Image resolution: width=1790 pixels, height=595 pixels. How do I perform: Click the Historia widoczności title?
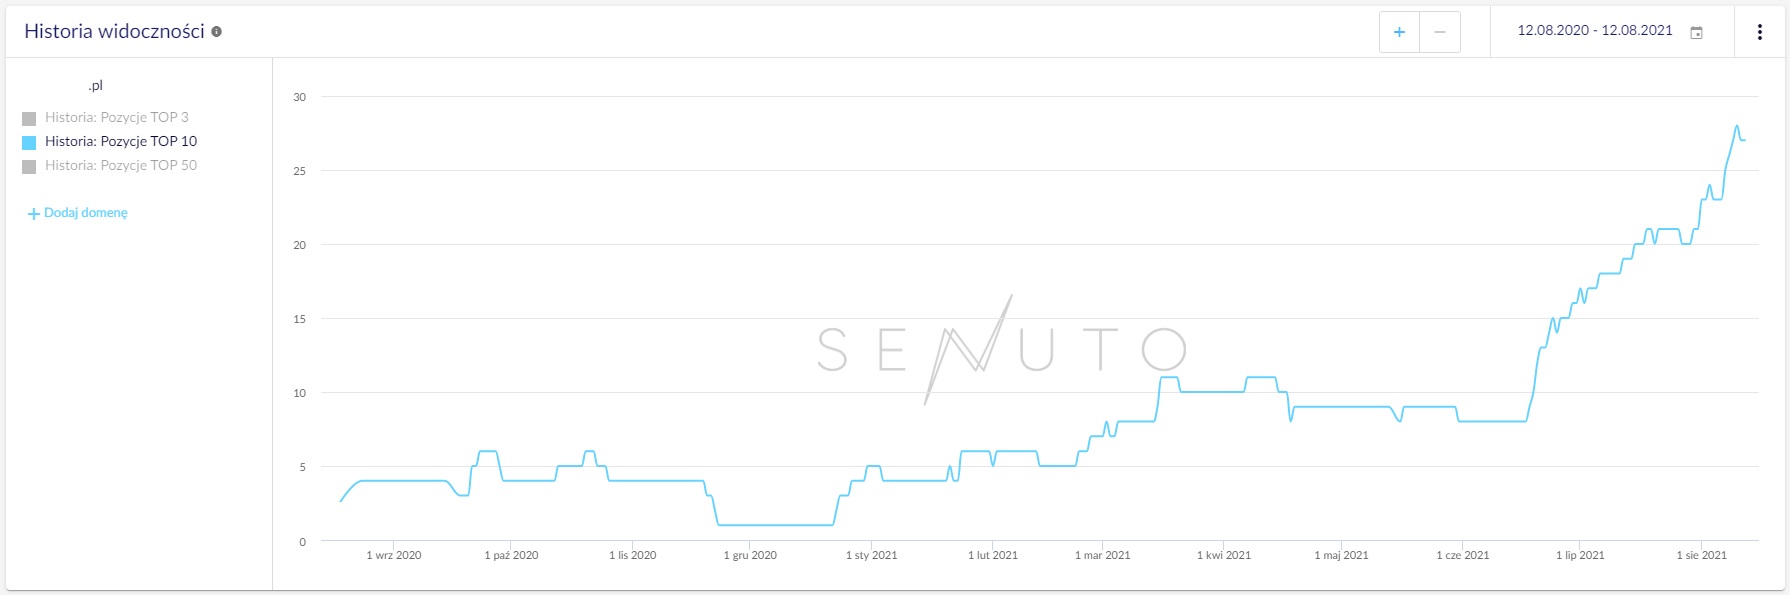(x=114, y=31)
